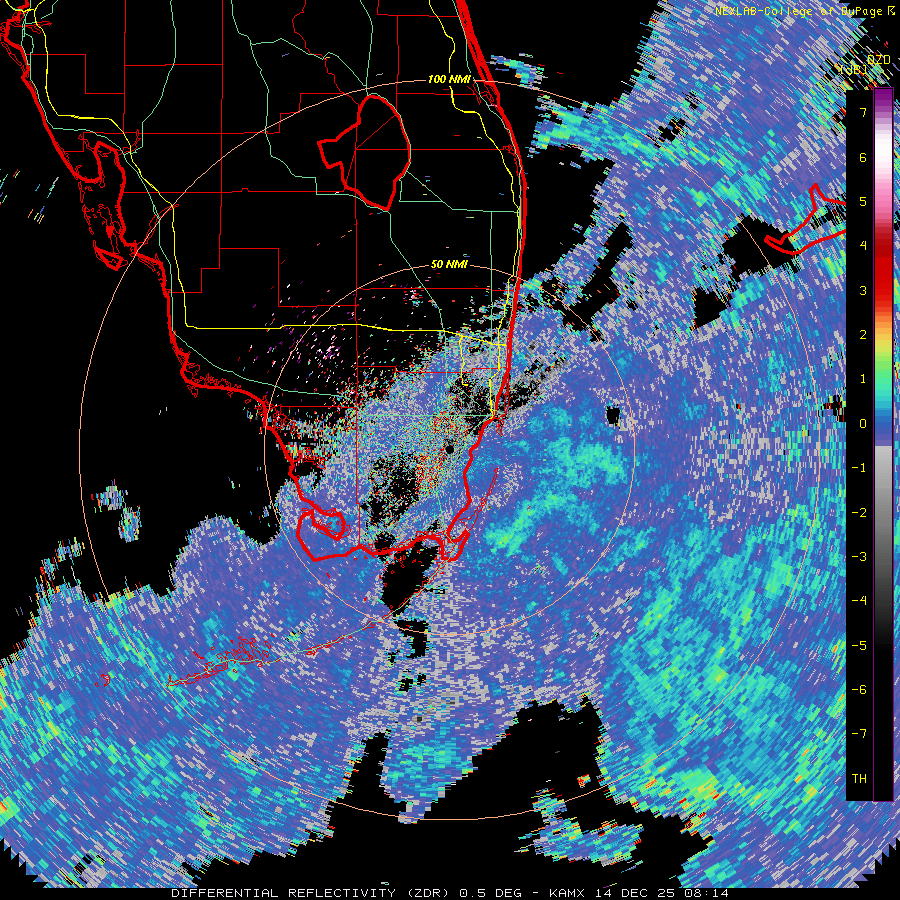
Task: Select the -1 value on the color scale
Action: coord(859,468)
